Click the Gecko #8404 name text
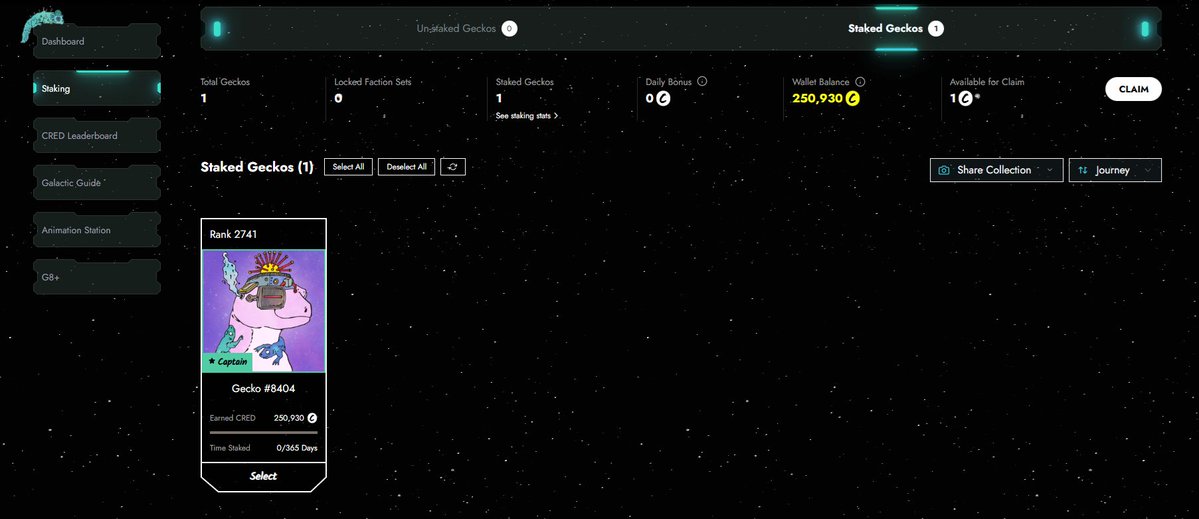Image resolution: width=1199 pixels, height=519 pixels. click(264, 389)
